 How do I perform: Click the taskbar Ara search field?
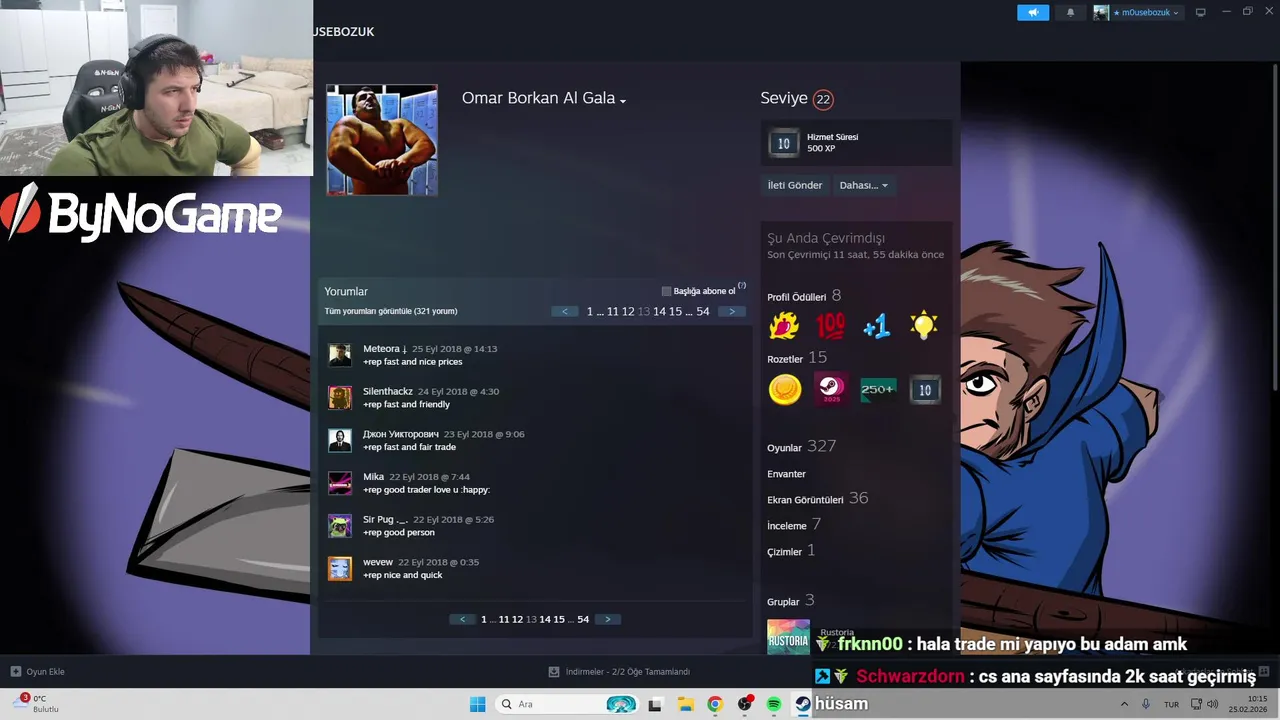point(567,704)
